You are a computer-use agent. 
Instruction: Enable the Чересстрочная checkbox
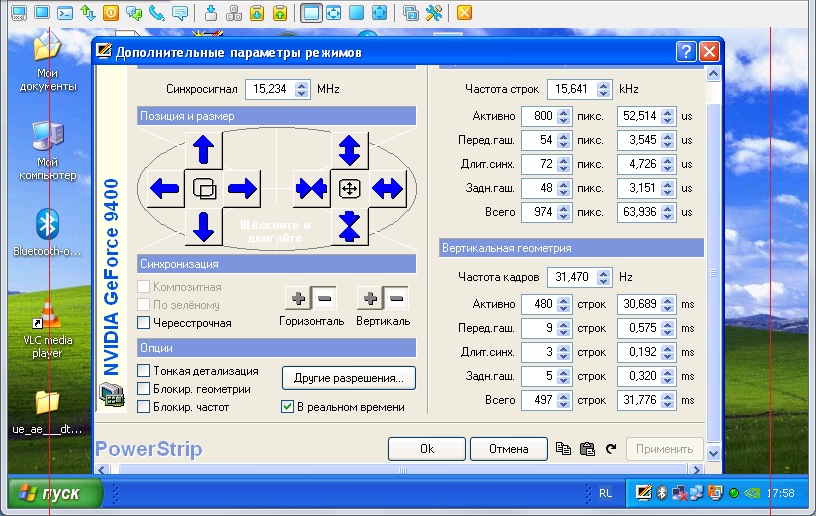pos(144,323)
